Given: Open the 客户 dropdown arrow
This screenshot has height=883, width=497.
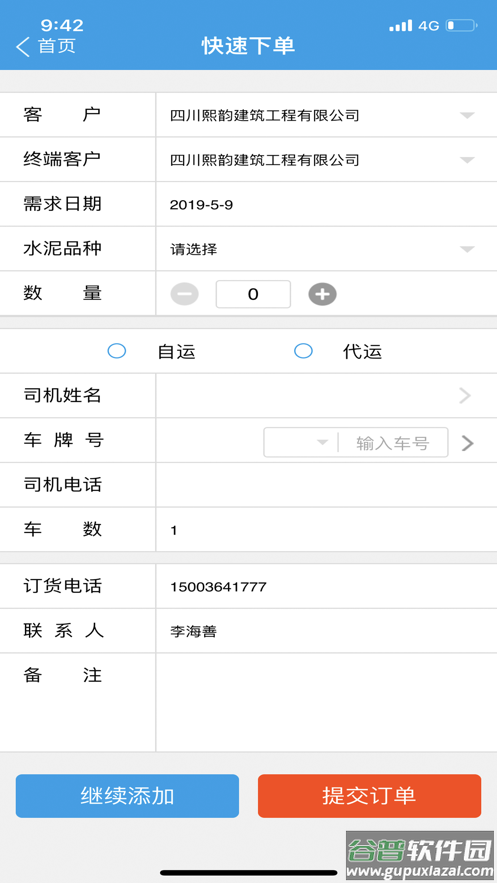Looking at the screenshot, I should pos(467,115).
